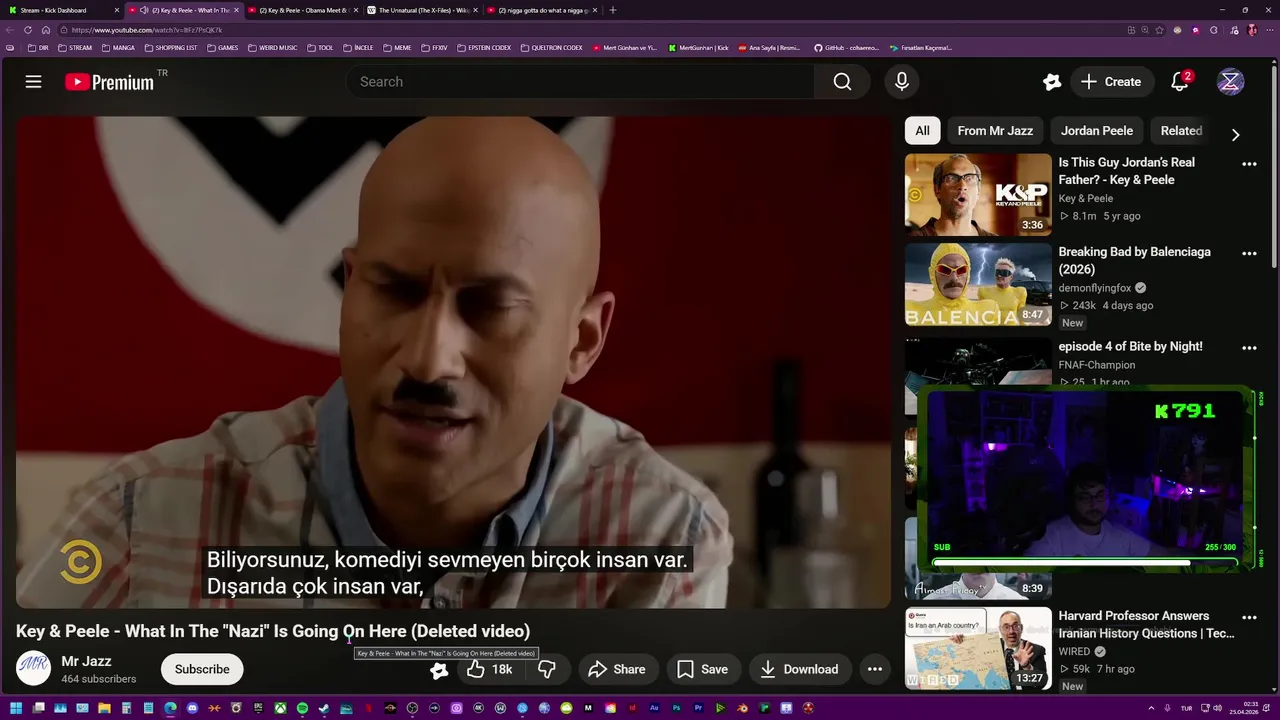Screen dimensions: 1280x720
Task: Click browser back arrow
Action: click(x=12, y=30)
